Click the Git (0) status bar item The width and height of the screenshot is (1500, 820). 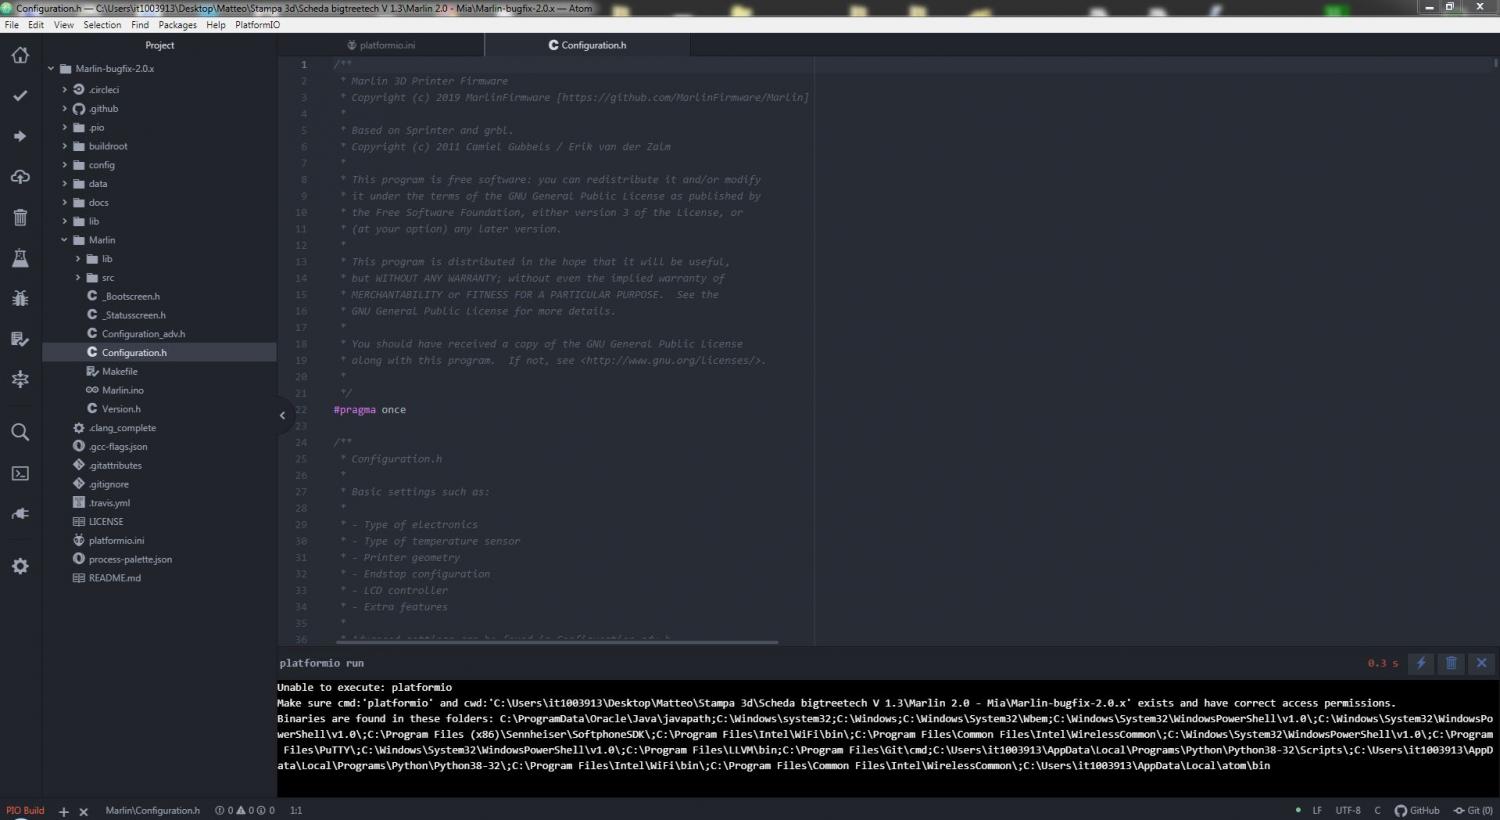click(1473, 810)
